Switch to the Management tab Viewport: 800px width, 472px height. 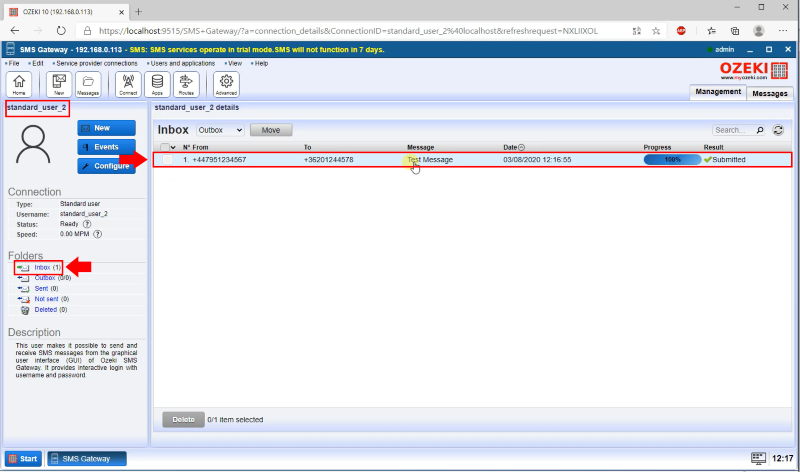[718, 92]
